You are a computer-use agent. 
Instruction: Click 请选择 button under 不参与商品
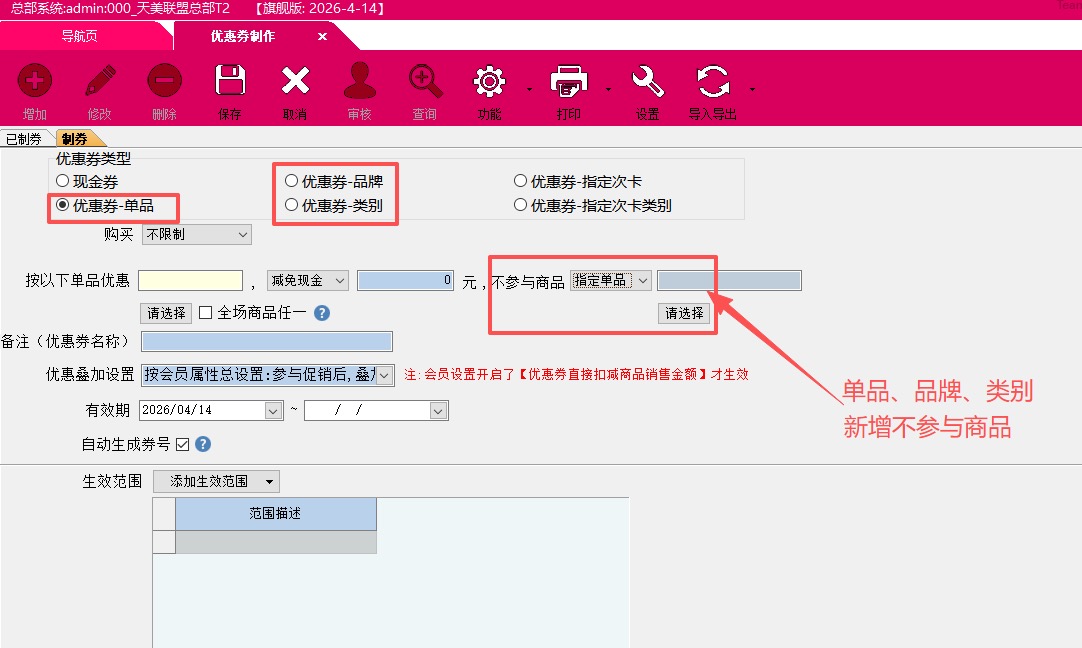(684, 313)
